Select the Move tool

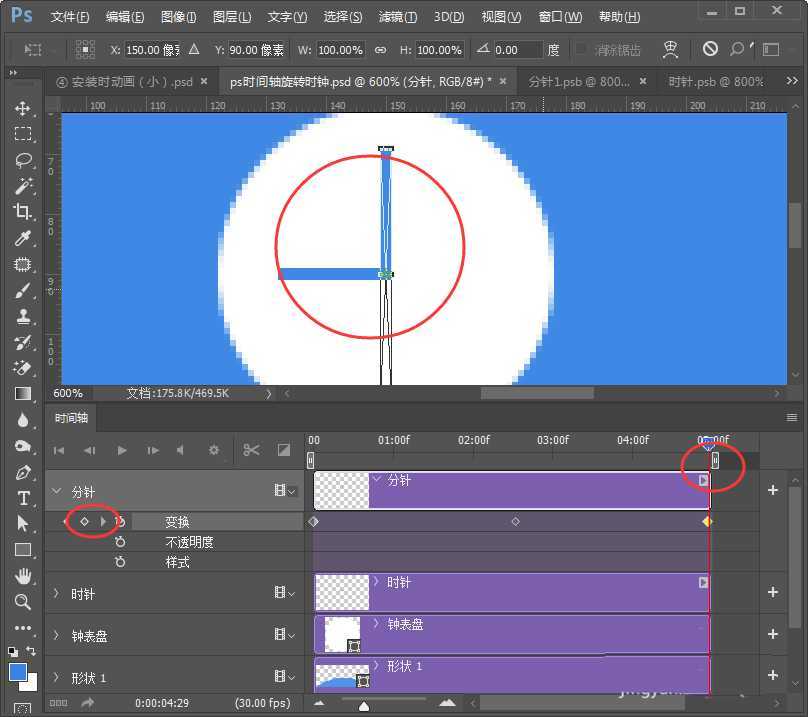click(x=22, y=108)
